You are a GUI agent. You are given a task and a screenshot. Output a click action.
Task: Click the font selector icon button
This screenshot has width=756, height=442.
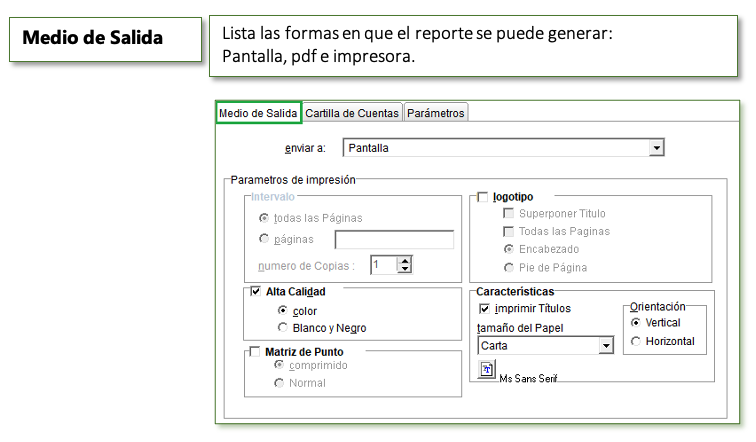(x=487, y=370)
